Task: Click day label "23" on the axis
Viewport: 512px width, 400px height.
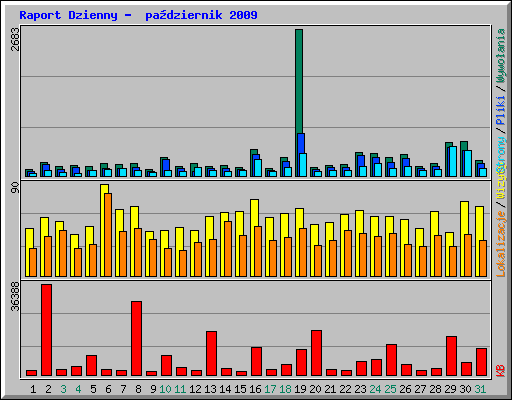Action: (x=360, y=389)
